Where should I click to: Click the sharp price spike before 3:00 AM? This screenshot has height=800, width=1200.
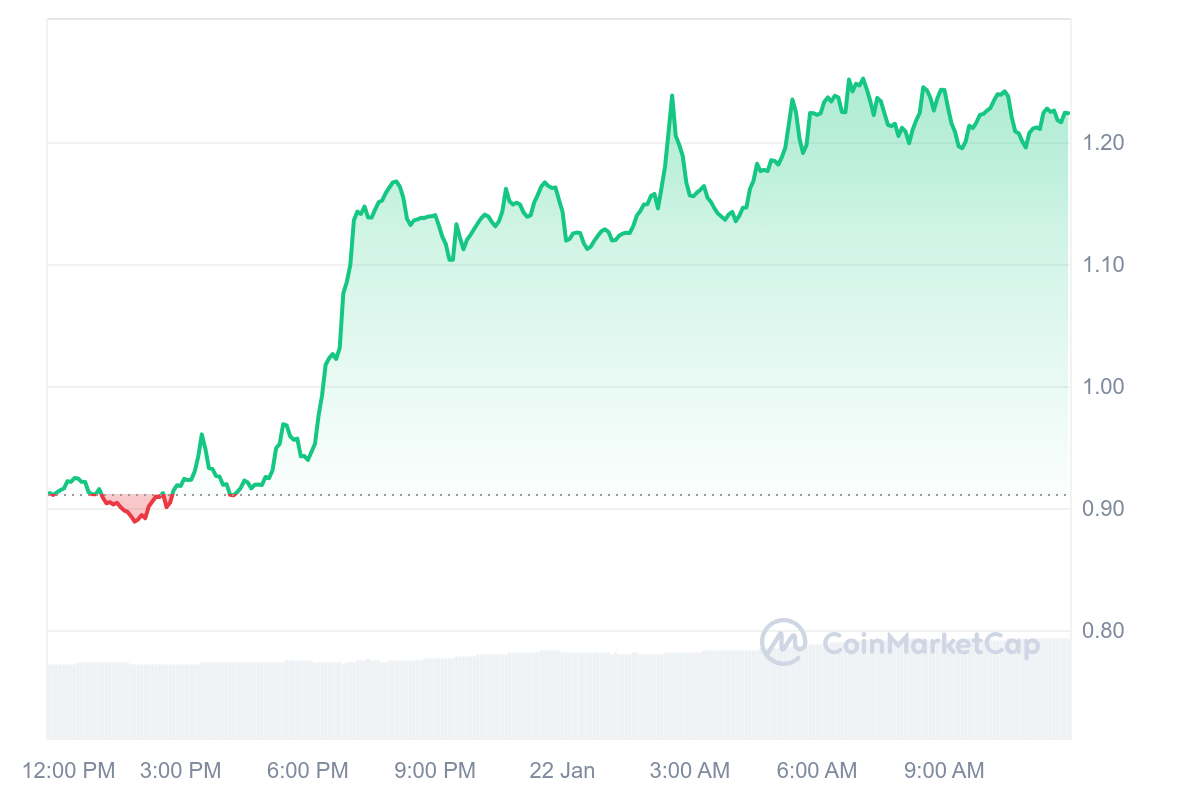click(x=672, y=96)
